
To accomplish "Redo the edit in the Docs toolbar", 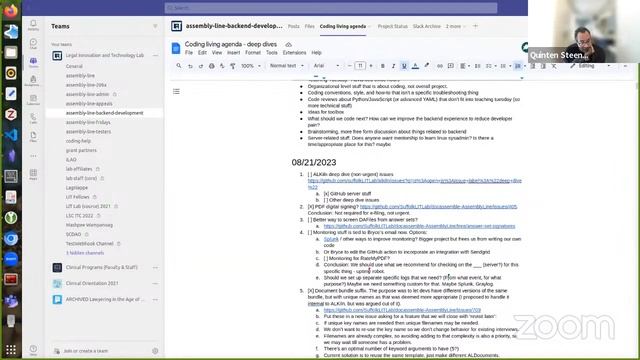I will click(201, 66).
